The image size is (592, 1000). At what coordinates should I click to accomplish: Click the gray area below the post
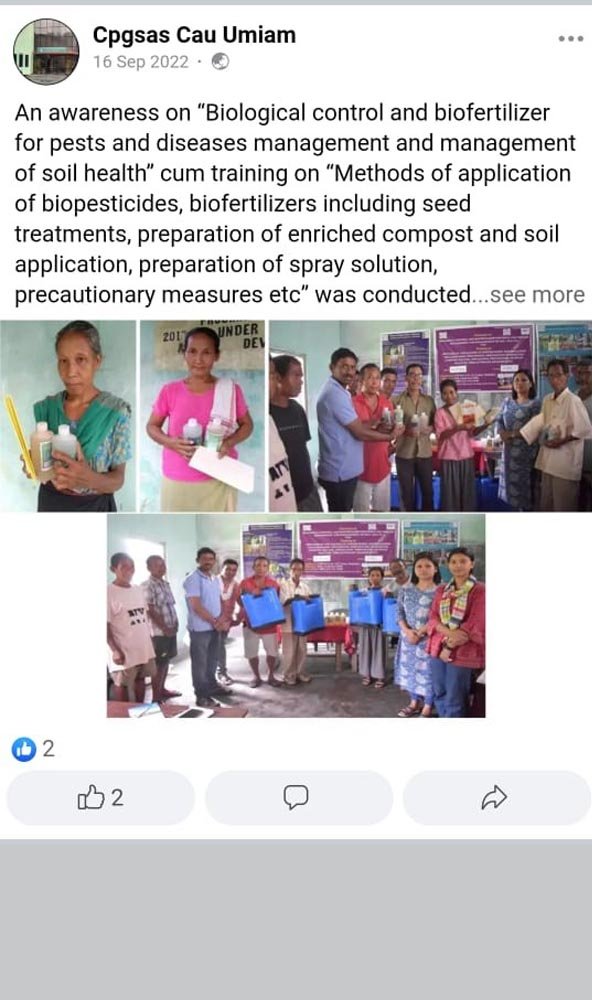[296, 919]
